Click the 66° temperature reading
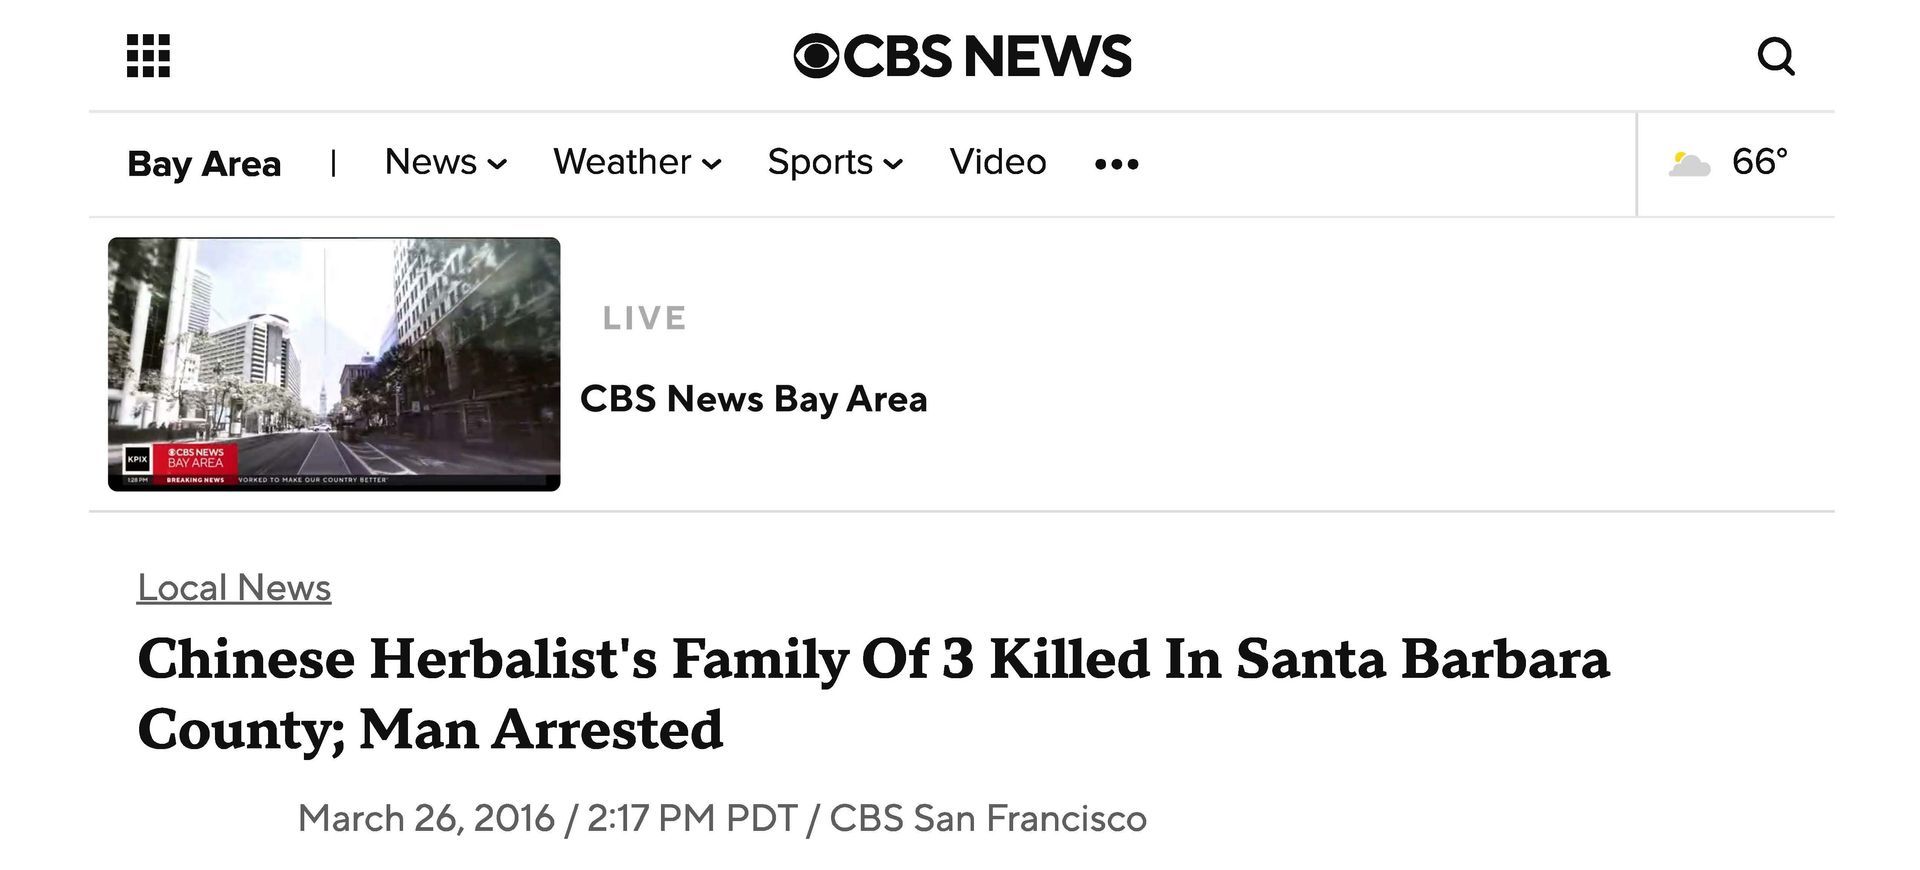Image resolution: width=1920 pixels, height=870 pixels. (x=1759, y=162)
